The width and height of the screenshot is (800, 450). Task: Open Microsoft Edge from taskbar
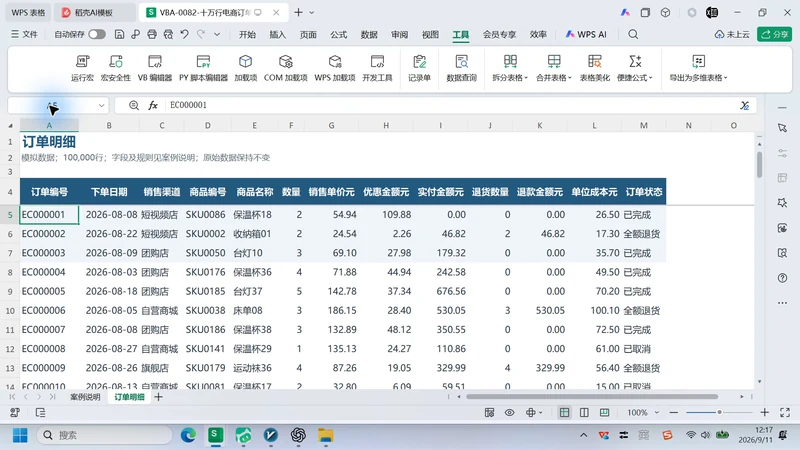pos(188,435)
